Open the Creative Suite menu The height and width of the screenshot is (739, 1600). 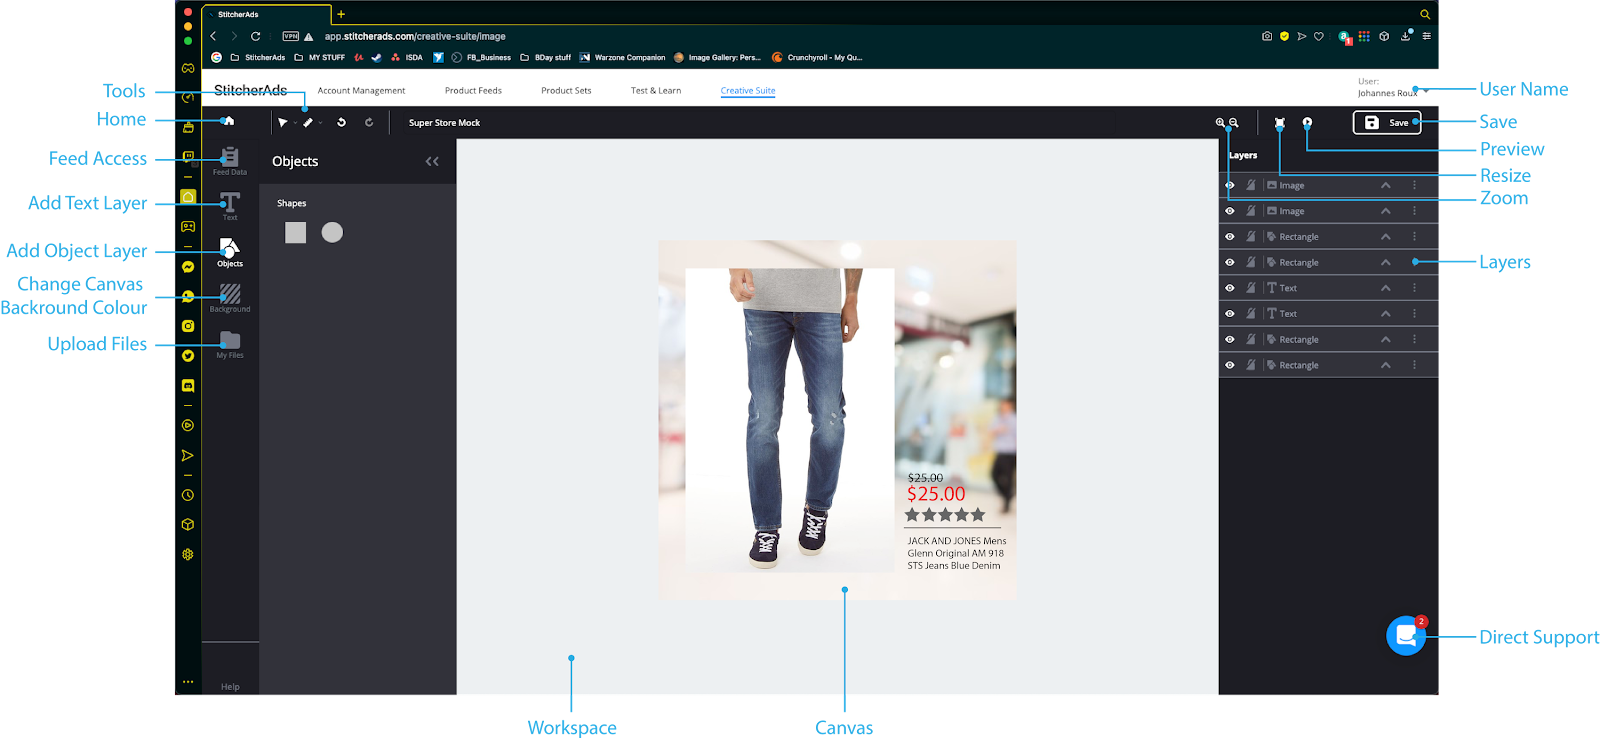[x=748, y=91]
